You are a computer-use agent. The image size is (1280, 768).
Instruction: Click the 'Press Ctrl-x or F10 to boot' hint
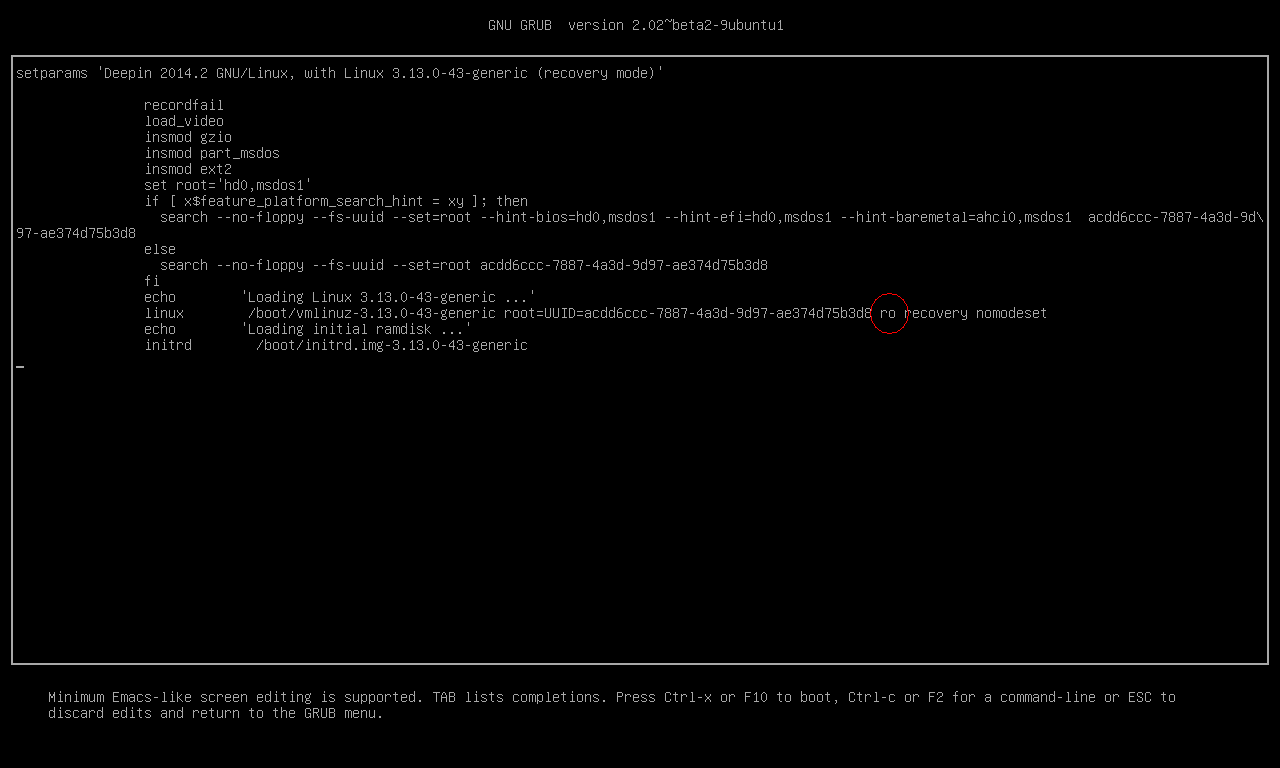pyautogui.click(x=724, y=697)
